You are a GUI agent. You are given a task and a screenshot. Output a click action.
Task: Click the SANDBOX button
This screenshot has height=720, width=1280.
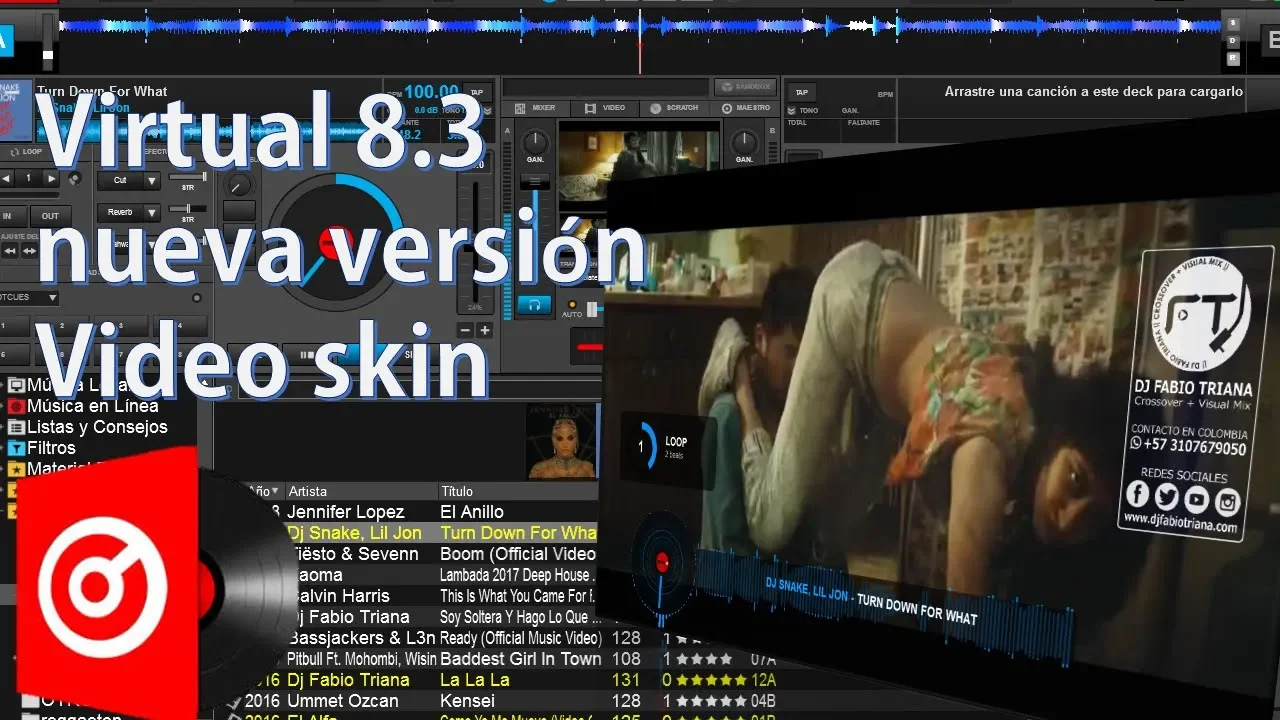[x=743, y=87]
